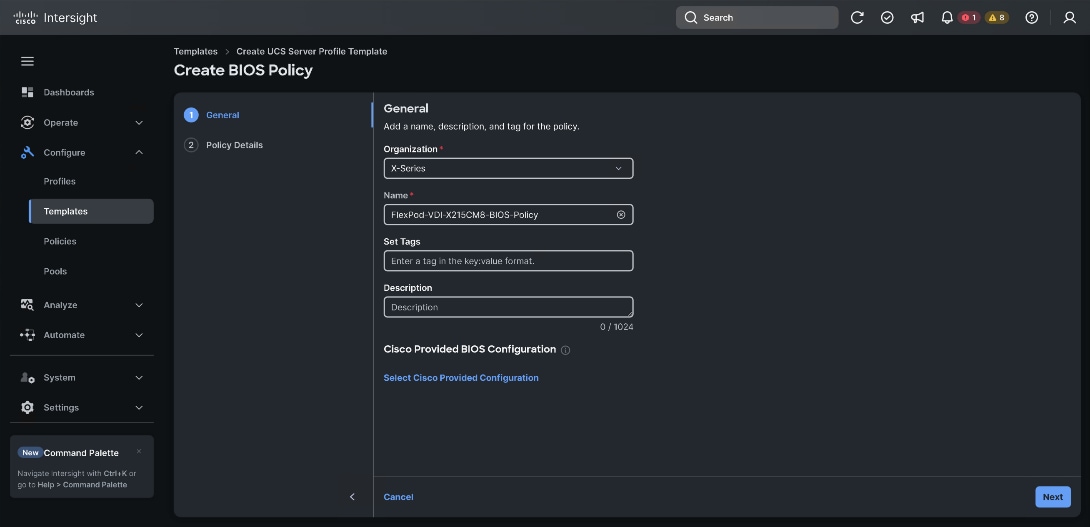Expand the Settings menu section
This screenshot has height=527, width=1090.
click(139, 407)
